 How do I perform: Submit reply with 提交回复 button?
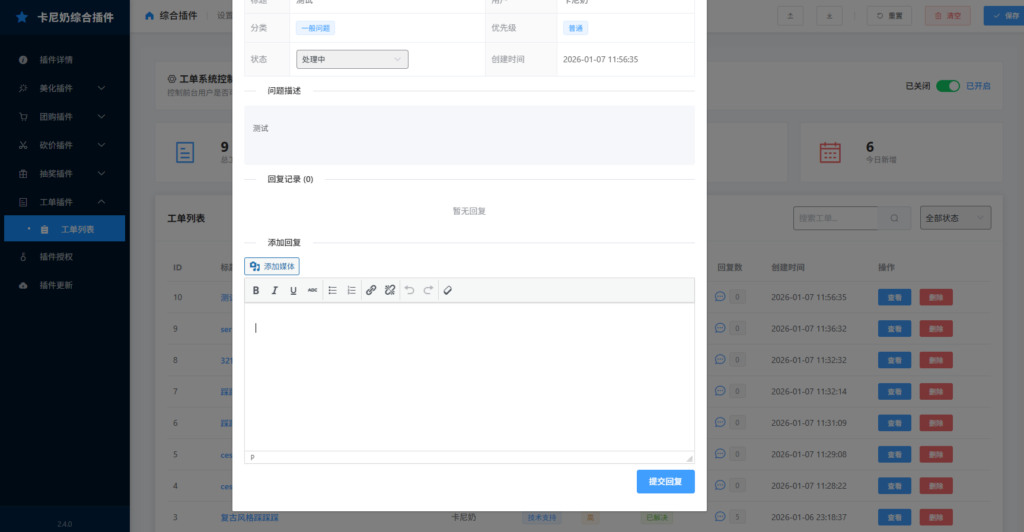tap(665, 482)
